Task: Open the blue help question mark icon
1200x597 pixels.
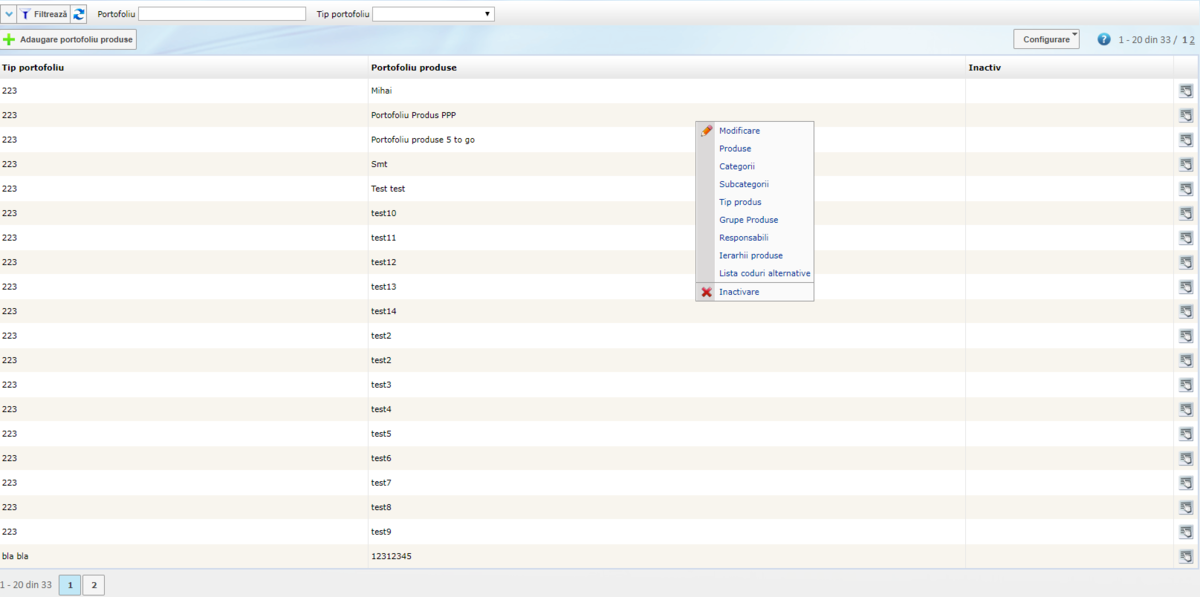Action: tap(1104, 39)
